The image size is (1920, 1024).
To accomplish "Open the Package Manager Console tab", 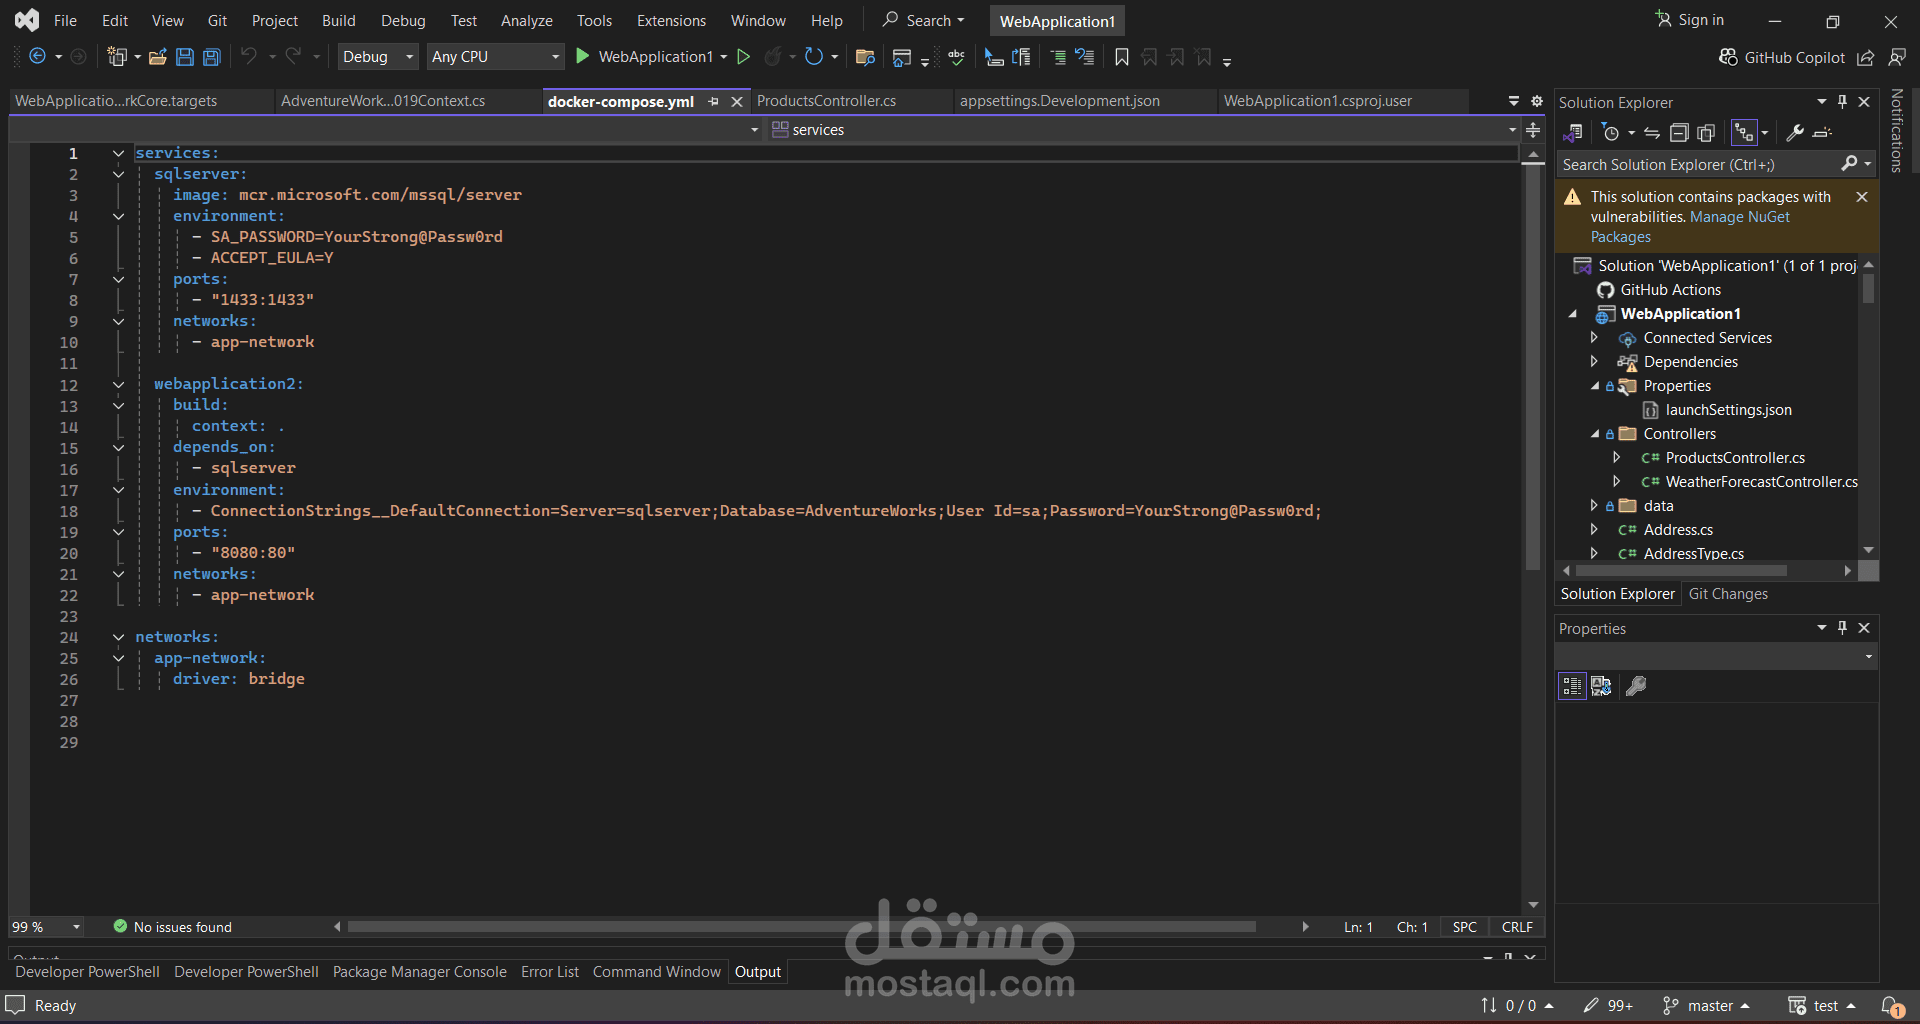I will tap(419, 972).
